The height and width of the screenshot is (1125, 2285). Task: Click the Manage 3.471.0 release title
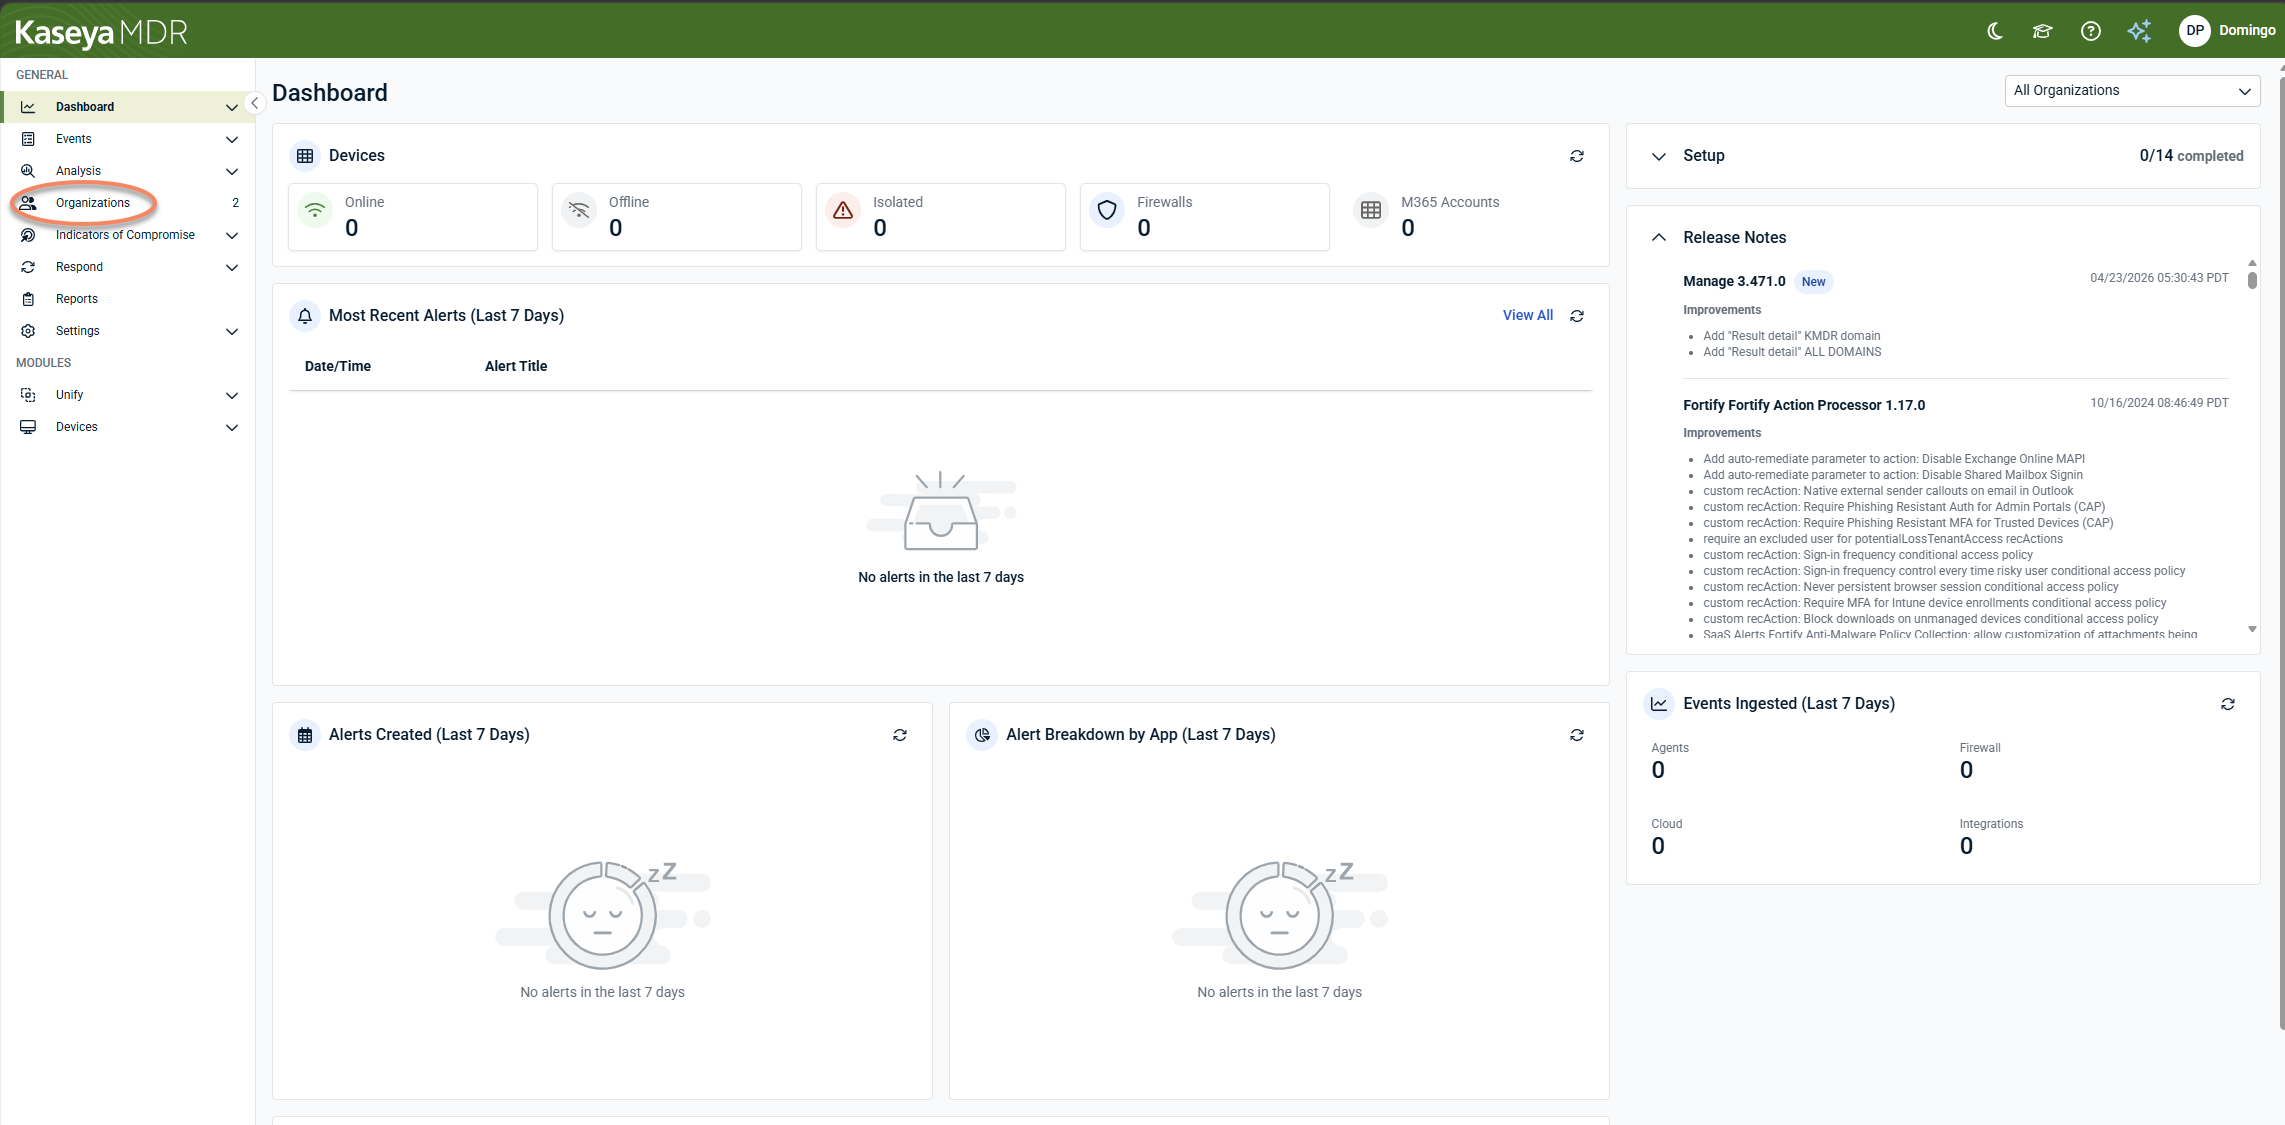[x=1734, y=281]
